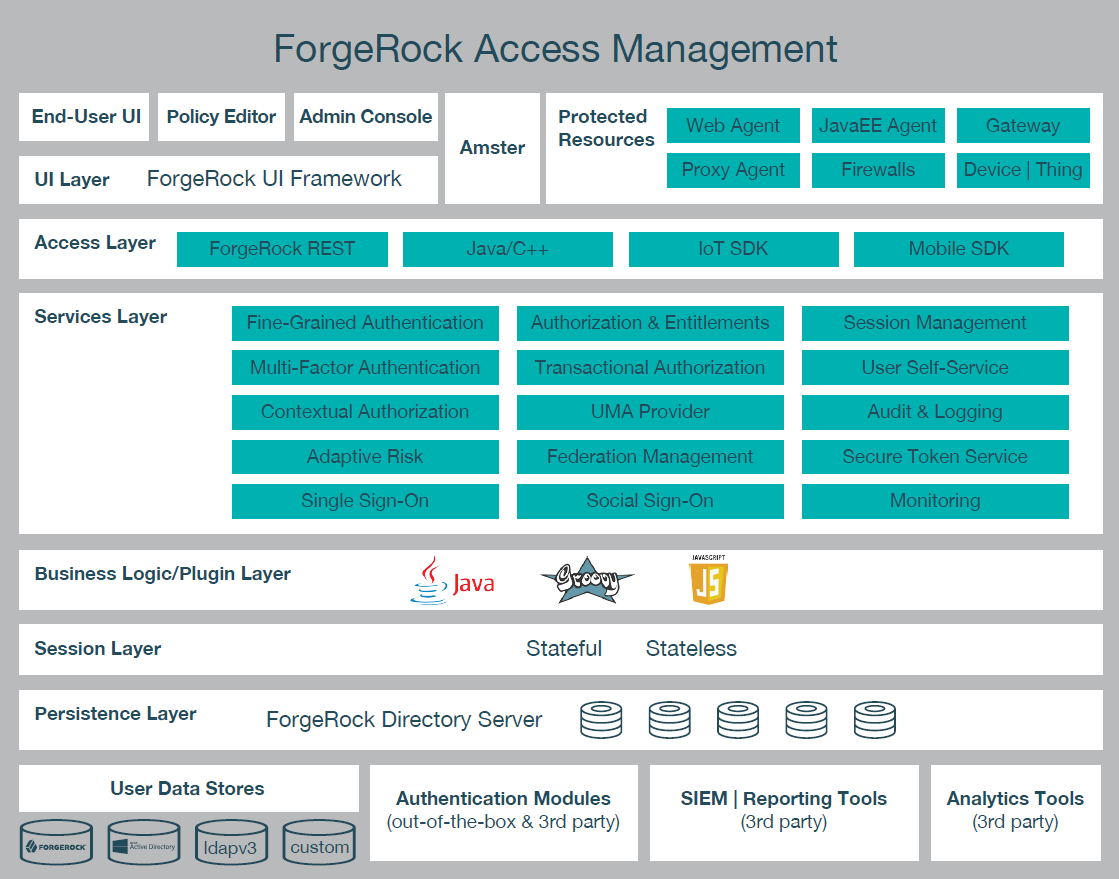Screen dimensions: 1119x879
Task: Click the Stateless session label
Action: coord(691,649)
